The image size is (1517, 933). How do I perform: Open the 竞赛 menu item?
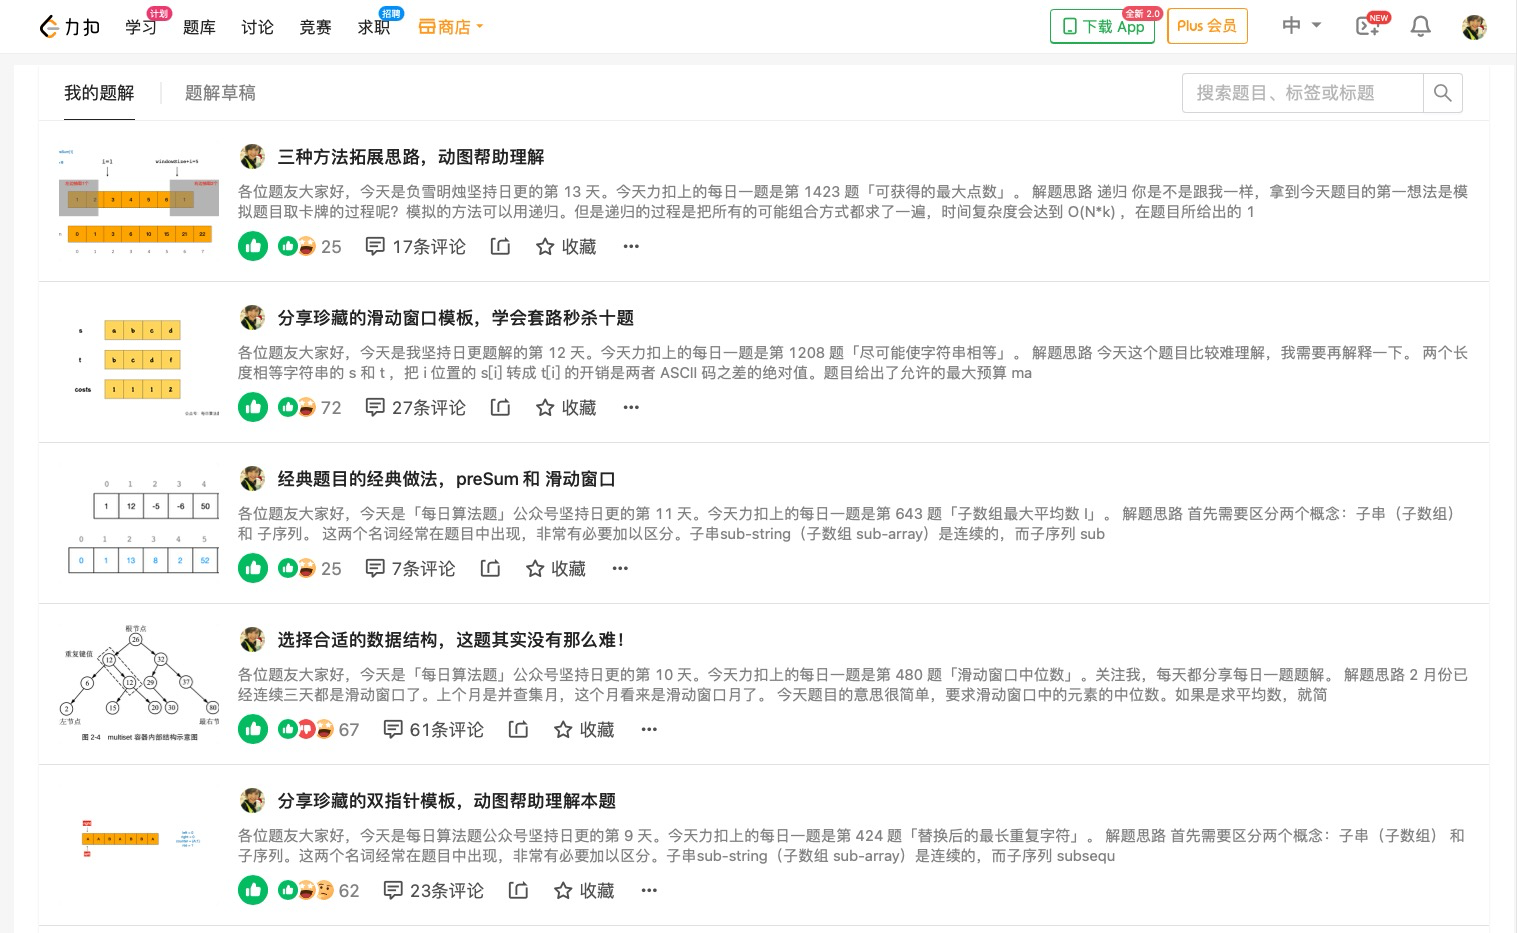click(x=315, y=27)
